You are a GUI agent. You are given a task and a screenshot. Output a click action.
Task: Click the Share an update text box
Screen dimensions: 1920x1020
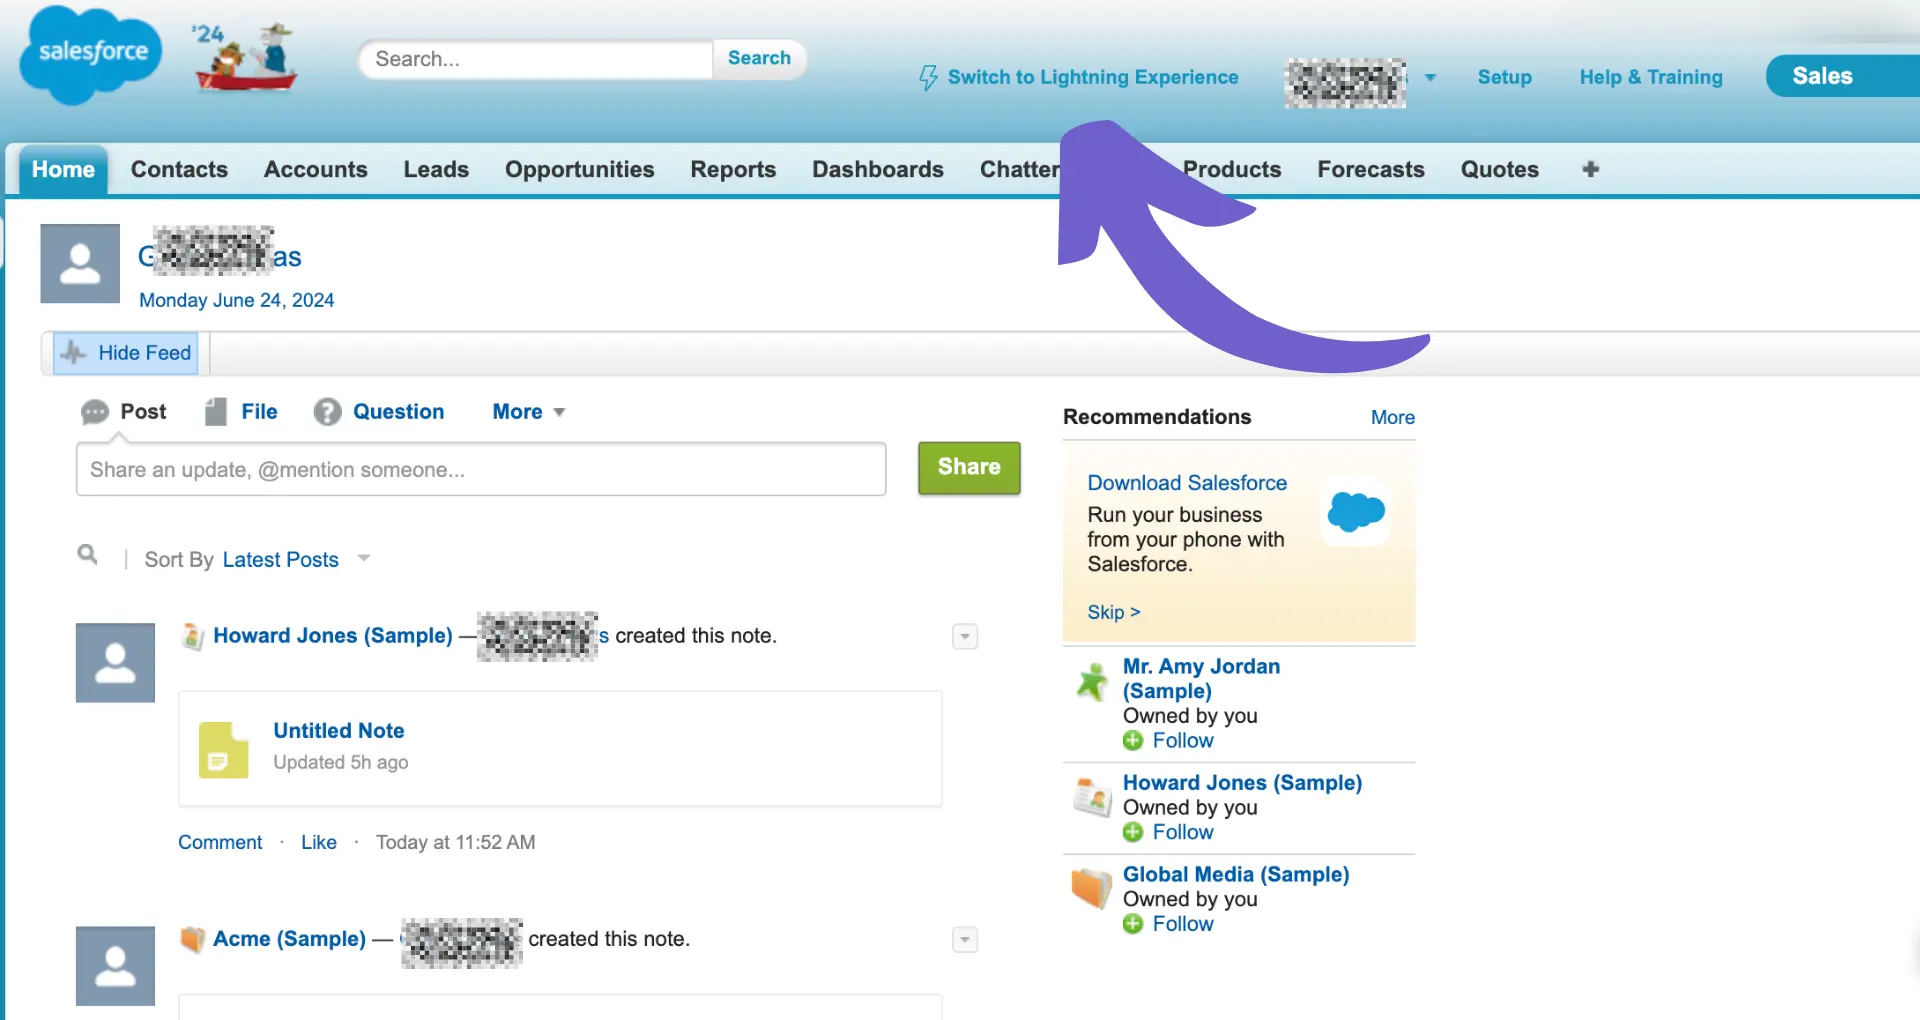pos(481,469)
